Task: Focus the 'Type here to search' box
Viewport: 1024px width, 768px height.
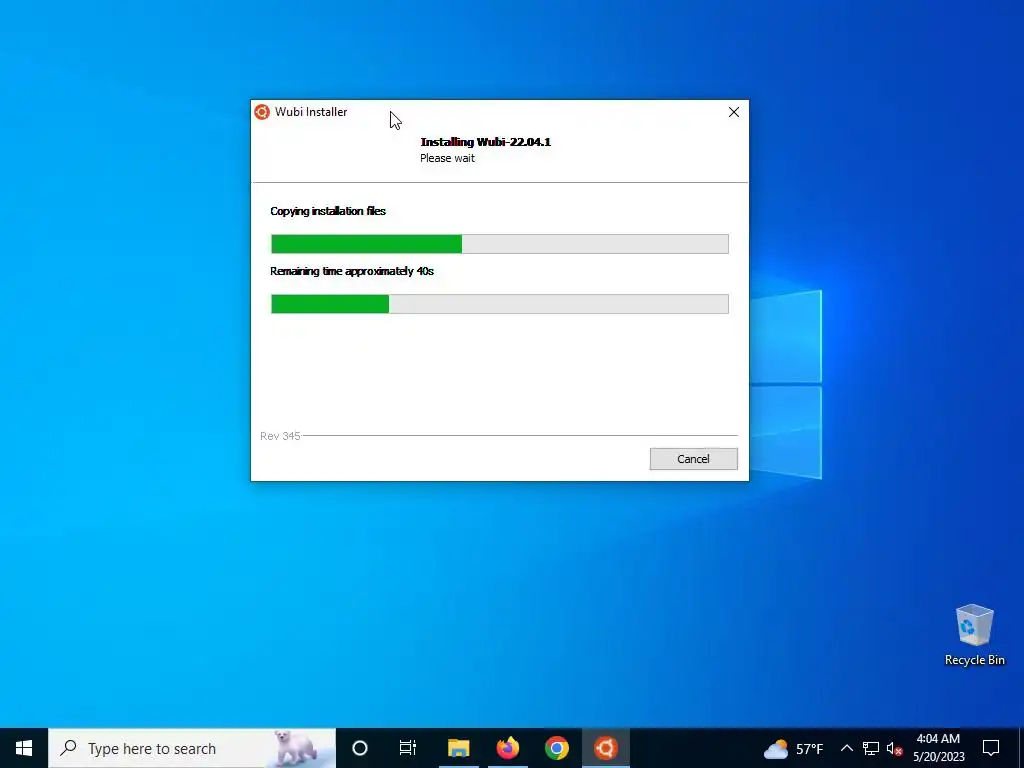Action: coord(191,748)
